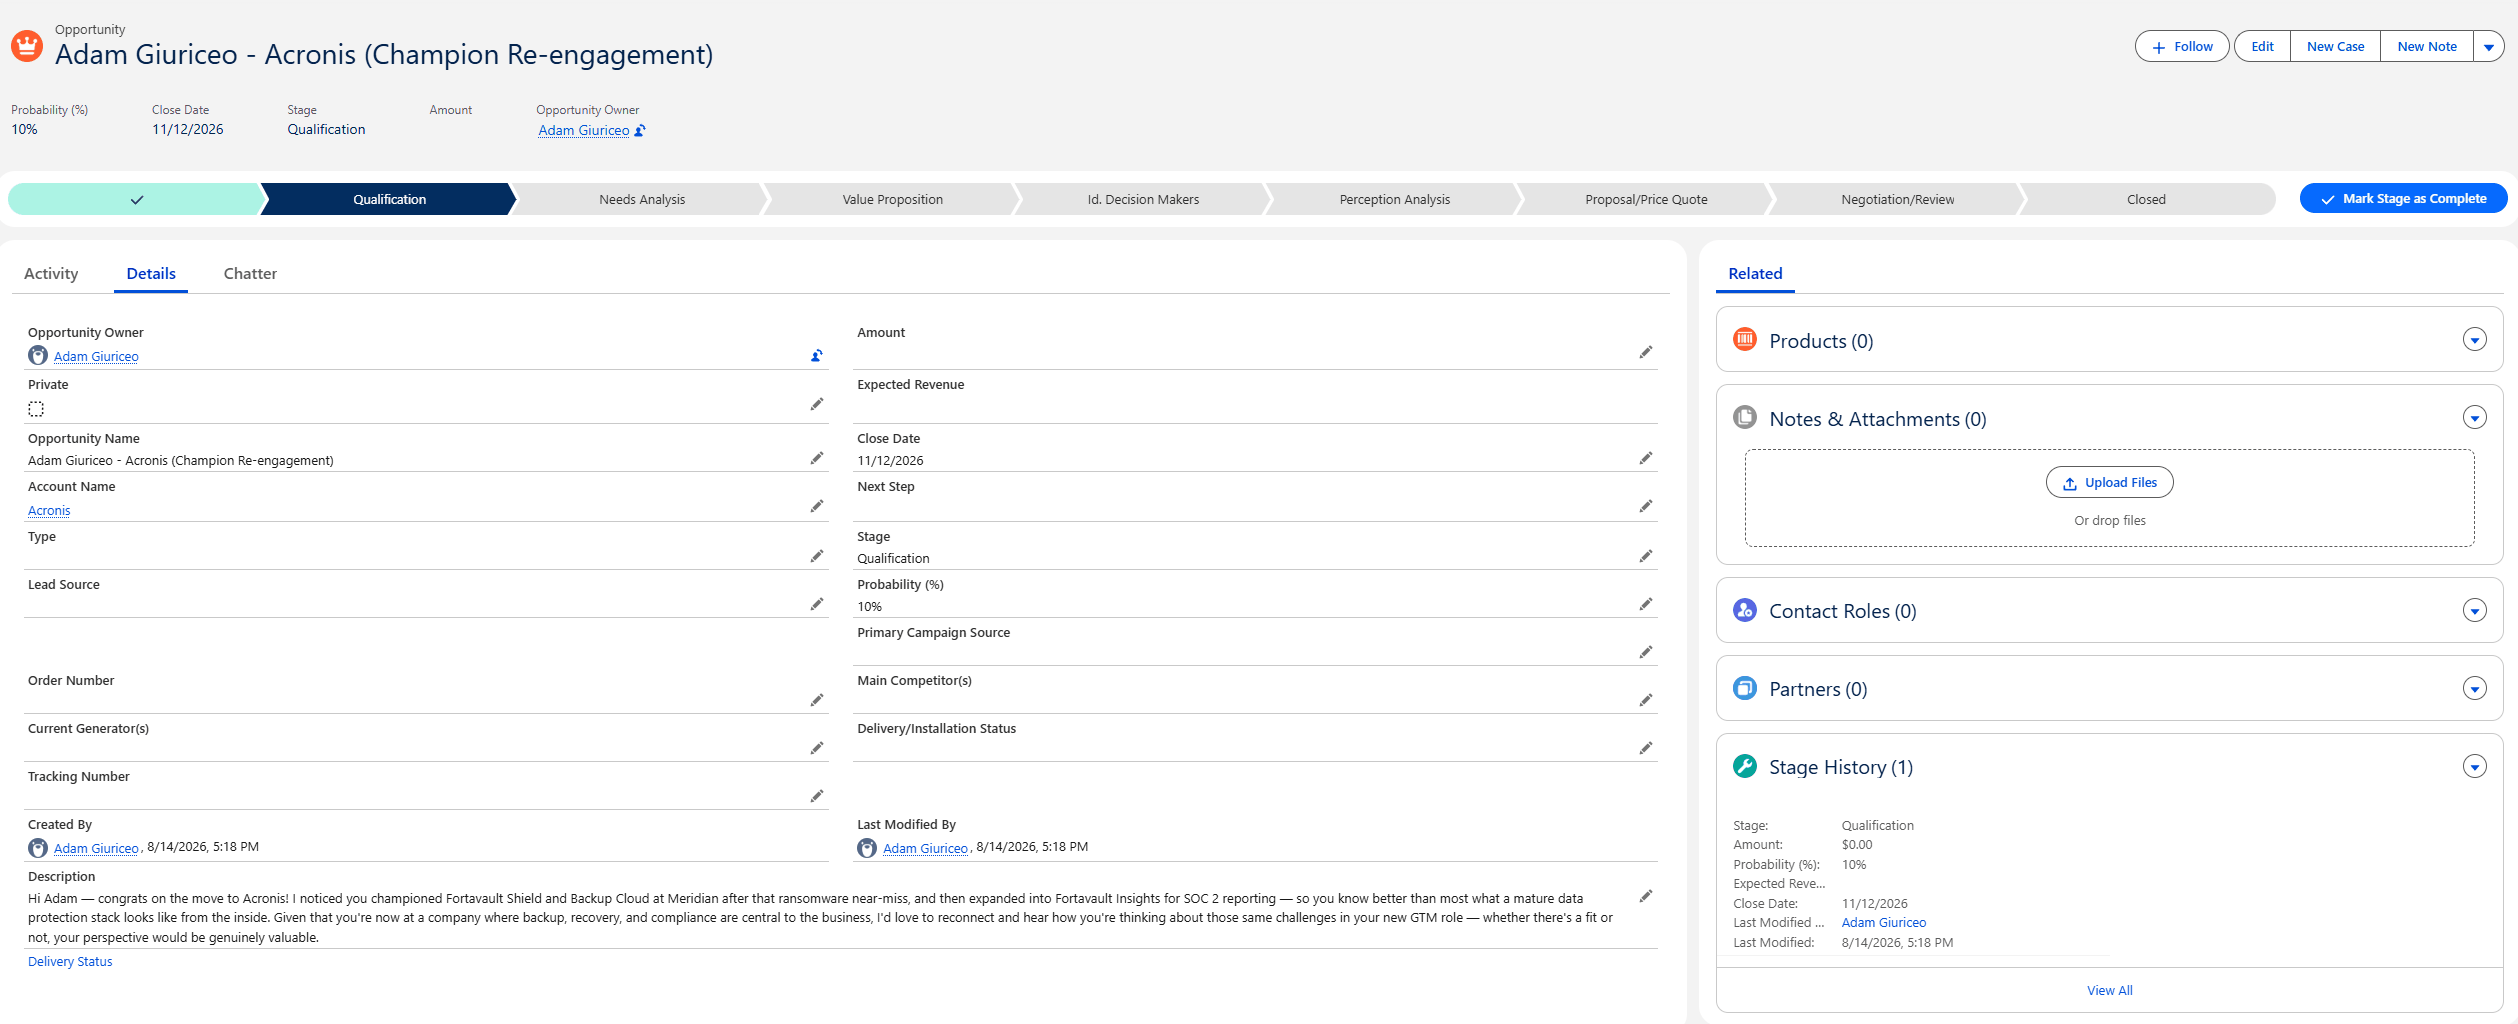Viewport: 2518px width, 1024px height.
Task: Click the Follow button
Action: pos(2182,47)
